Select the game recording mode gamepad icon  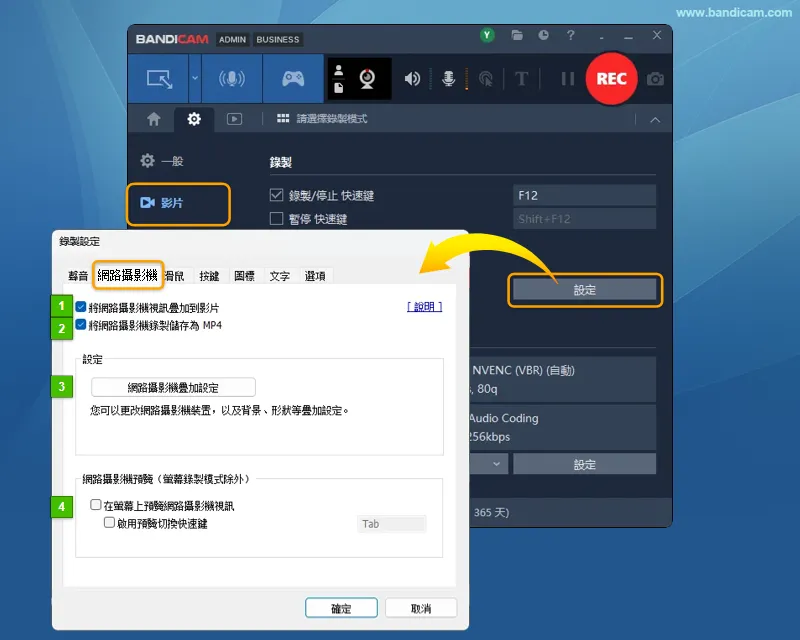click(293, 79)
